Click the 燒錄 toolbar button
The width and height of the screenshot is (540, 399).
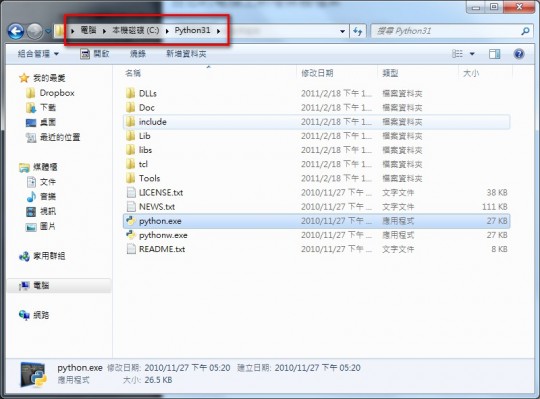pyautogui.click(x=138, y=54)
